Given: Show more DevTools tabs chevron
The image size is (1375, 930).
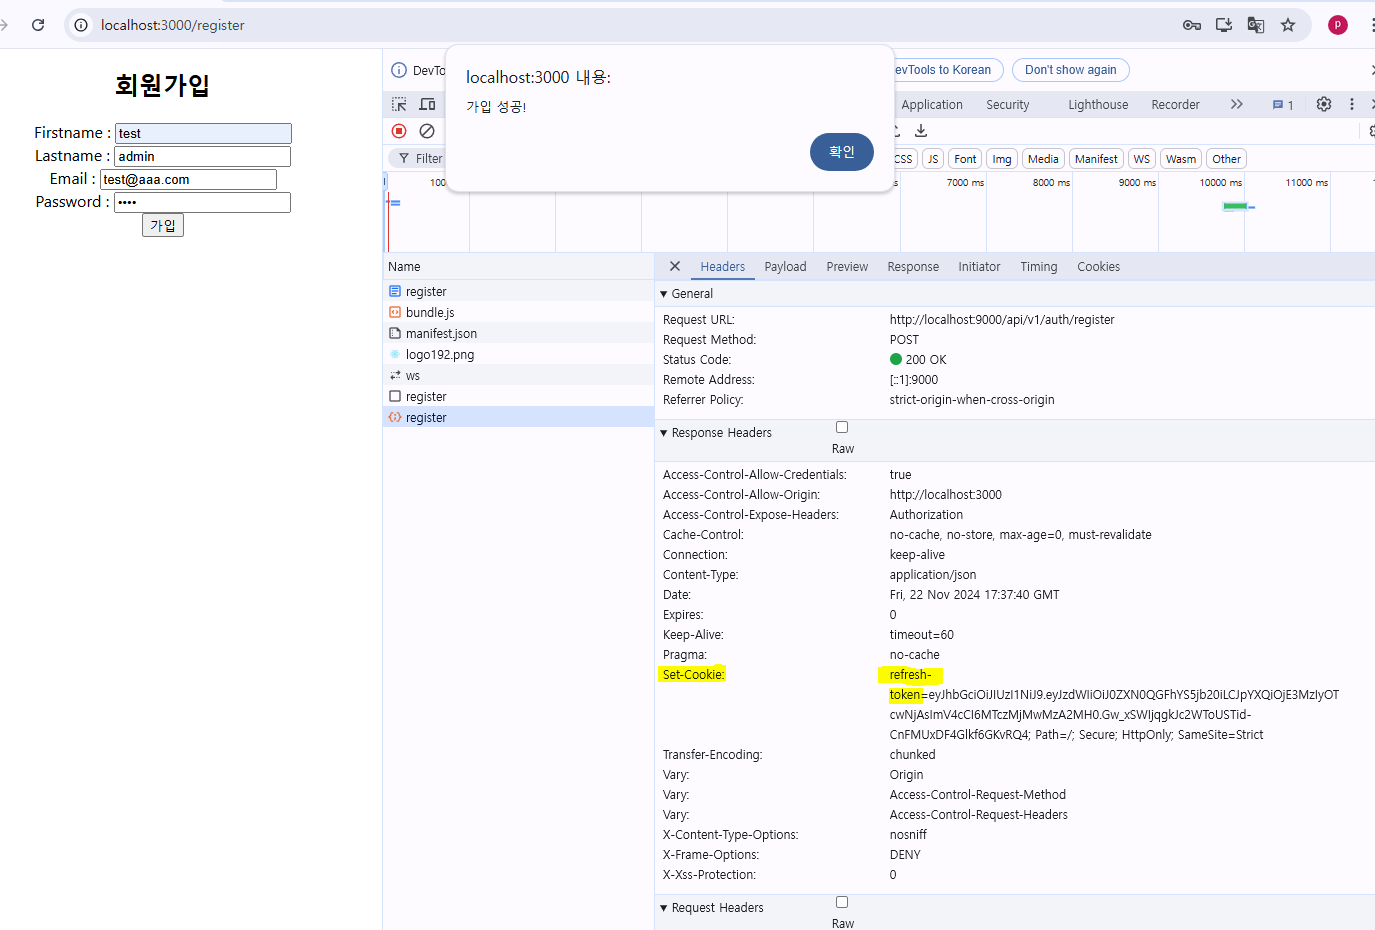Looking at the screenshot, I should pyautogui.click(x=1237, y=104).
